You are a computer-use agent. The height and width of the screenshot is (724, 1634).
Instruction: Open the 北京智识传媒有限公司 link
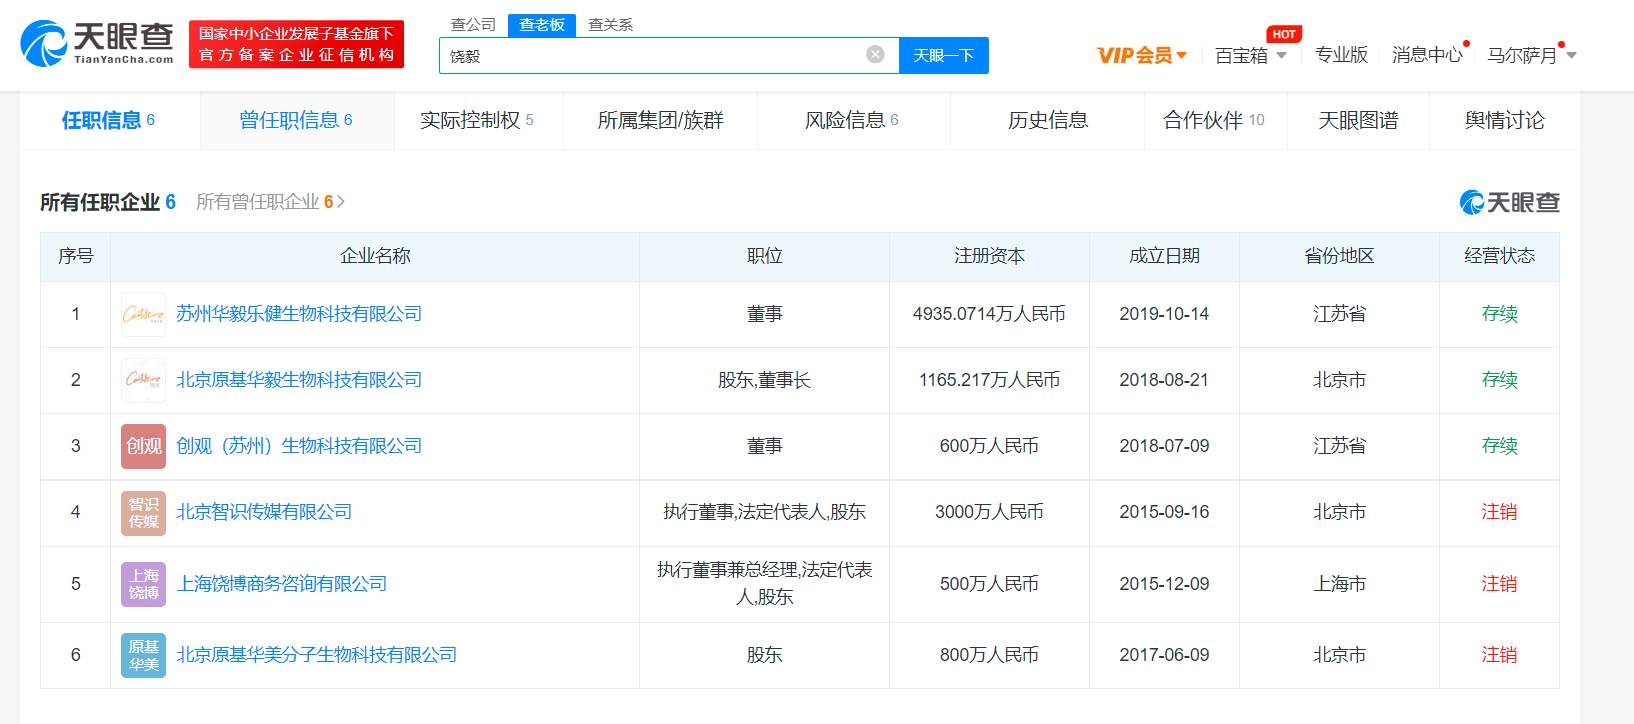tap(264, 512)
